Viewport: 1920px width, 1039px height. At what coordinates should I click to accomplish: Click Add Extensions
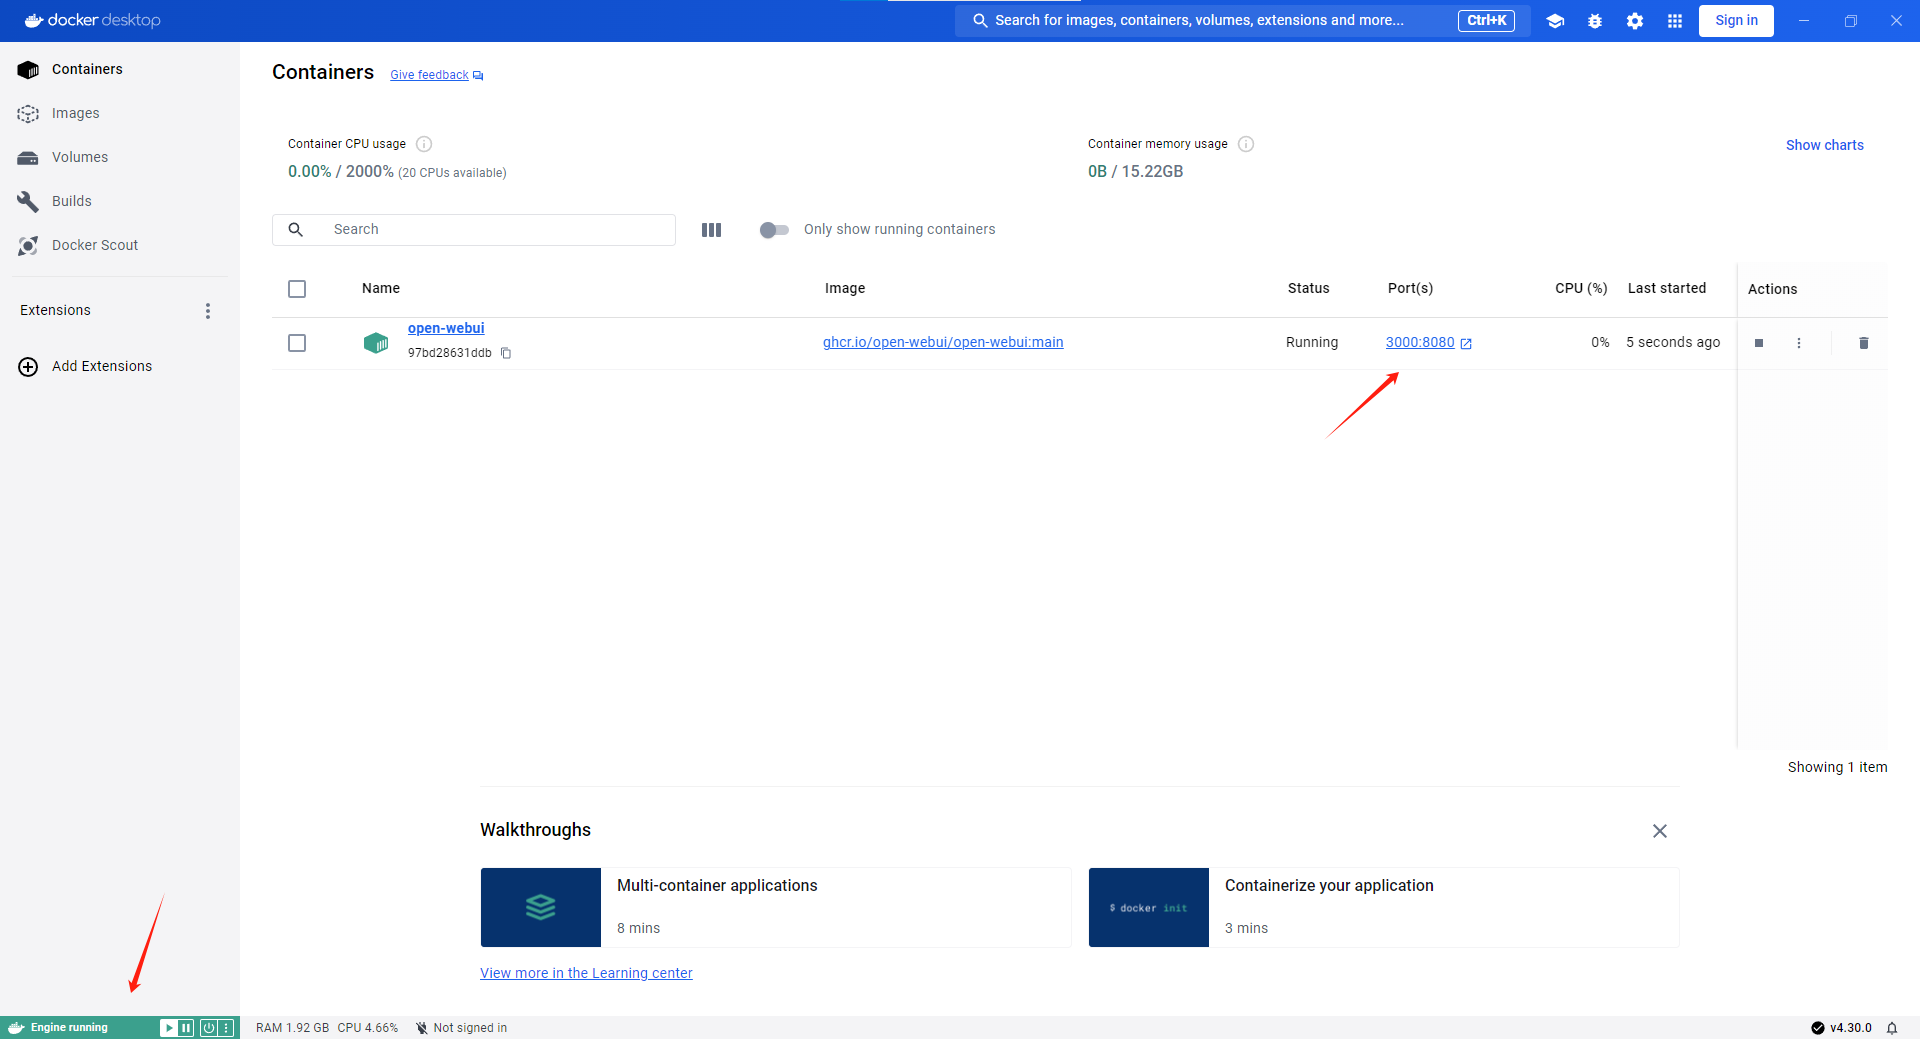(x=86, y=366)
